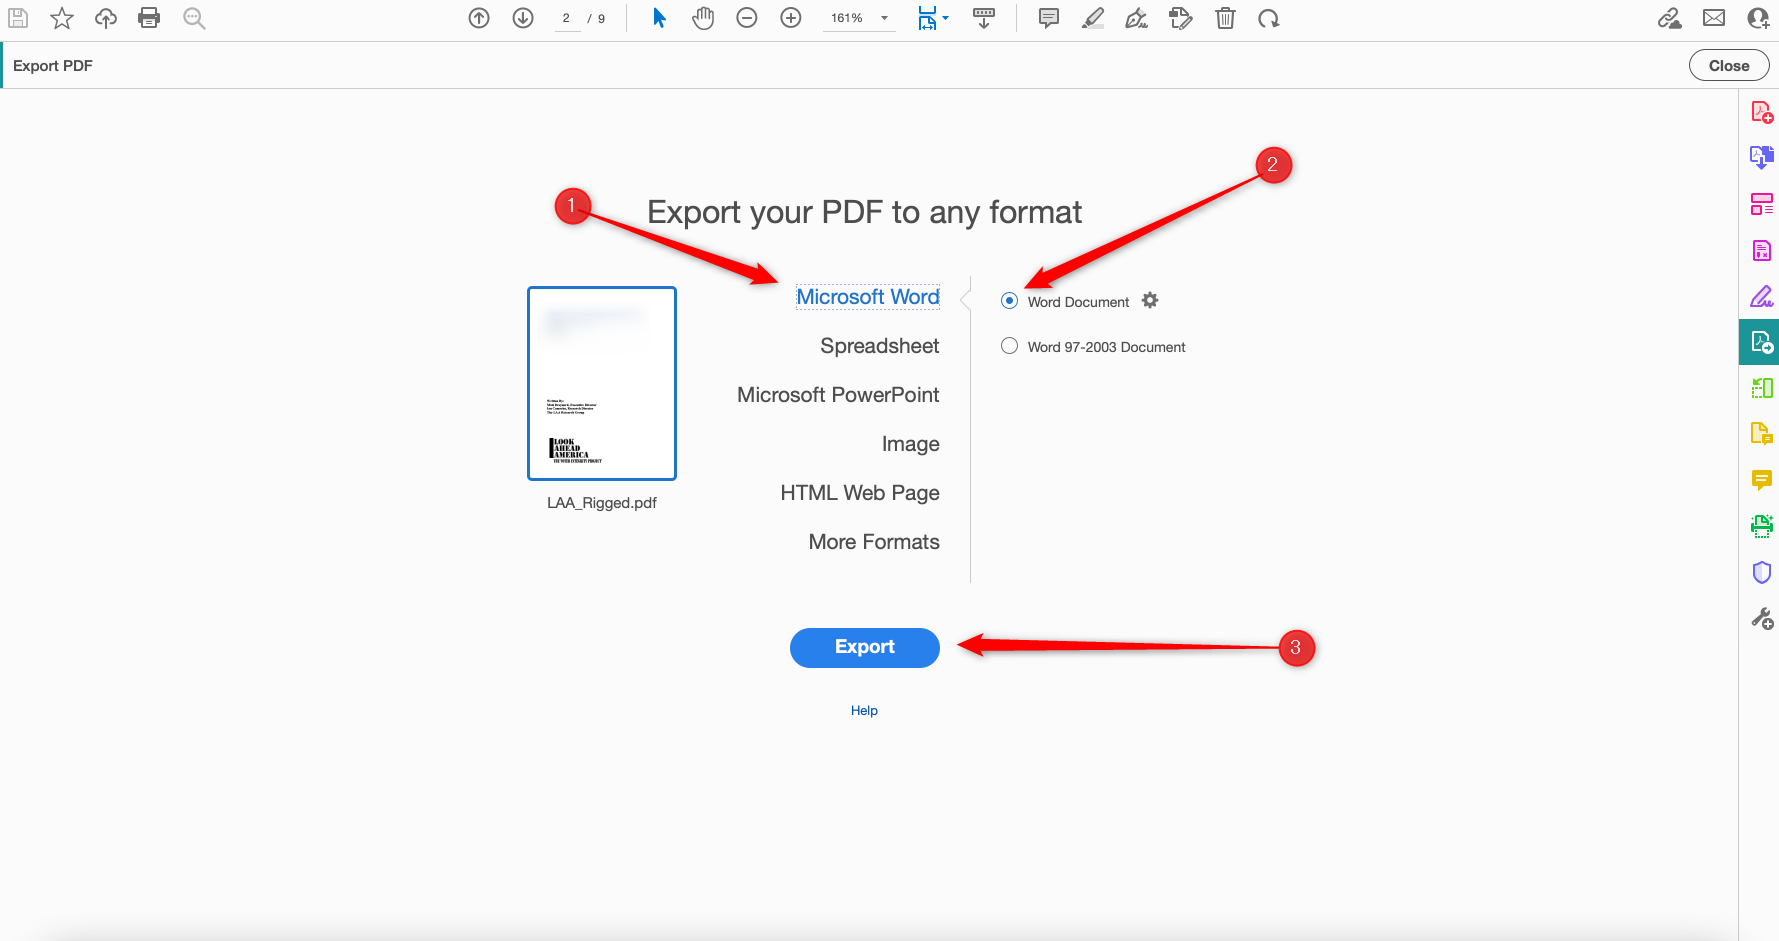Open the Organize Pages tool

pyautogui.click(x=1762, y=203)
